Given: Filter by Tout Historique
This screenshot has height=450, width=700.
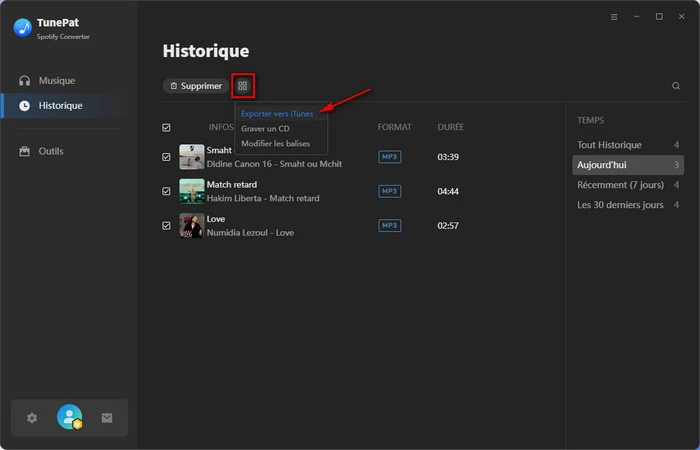Looking at the screenshot, I should pos(609,145).
